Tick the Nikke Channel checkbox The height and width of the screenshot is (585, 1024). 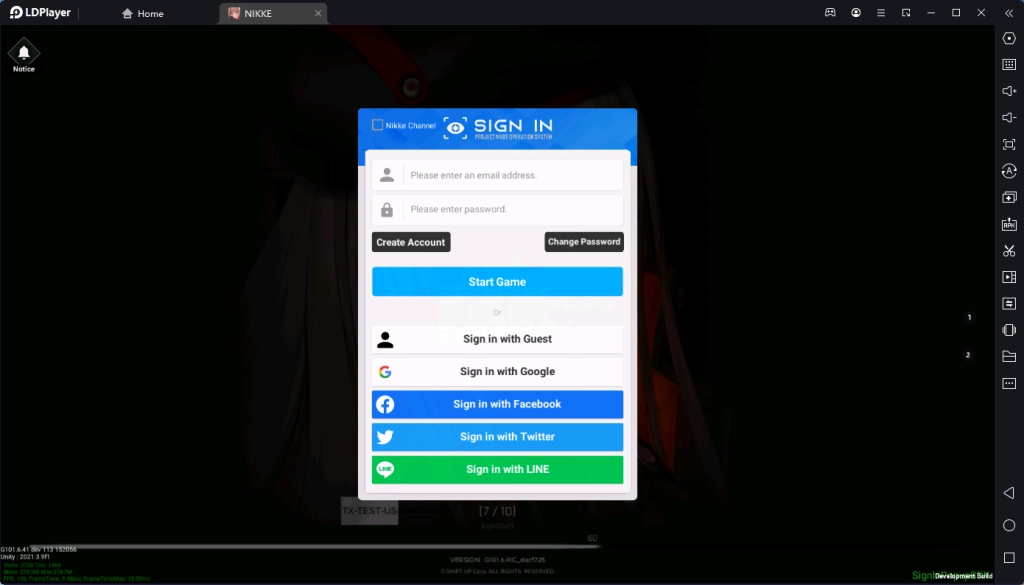pos(377,125)
